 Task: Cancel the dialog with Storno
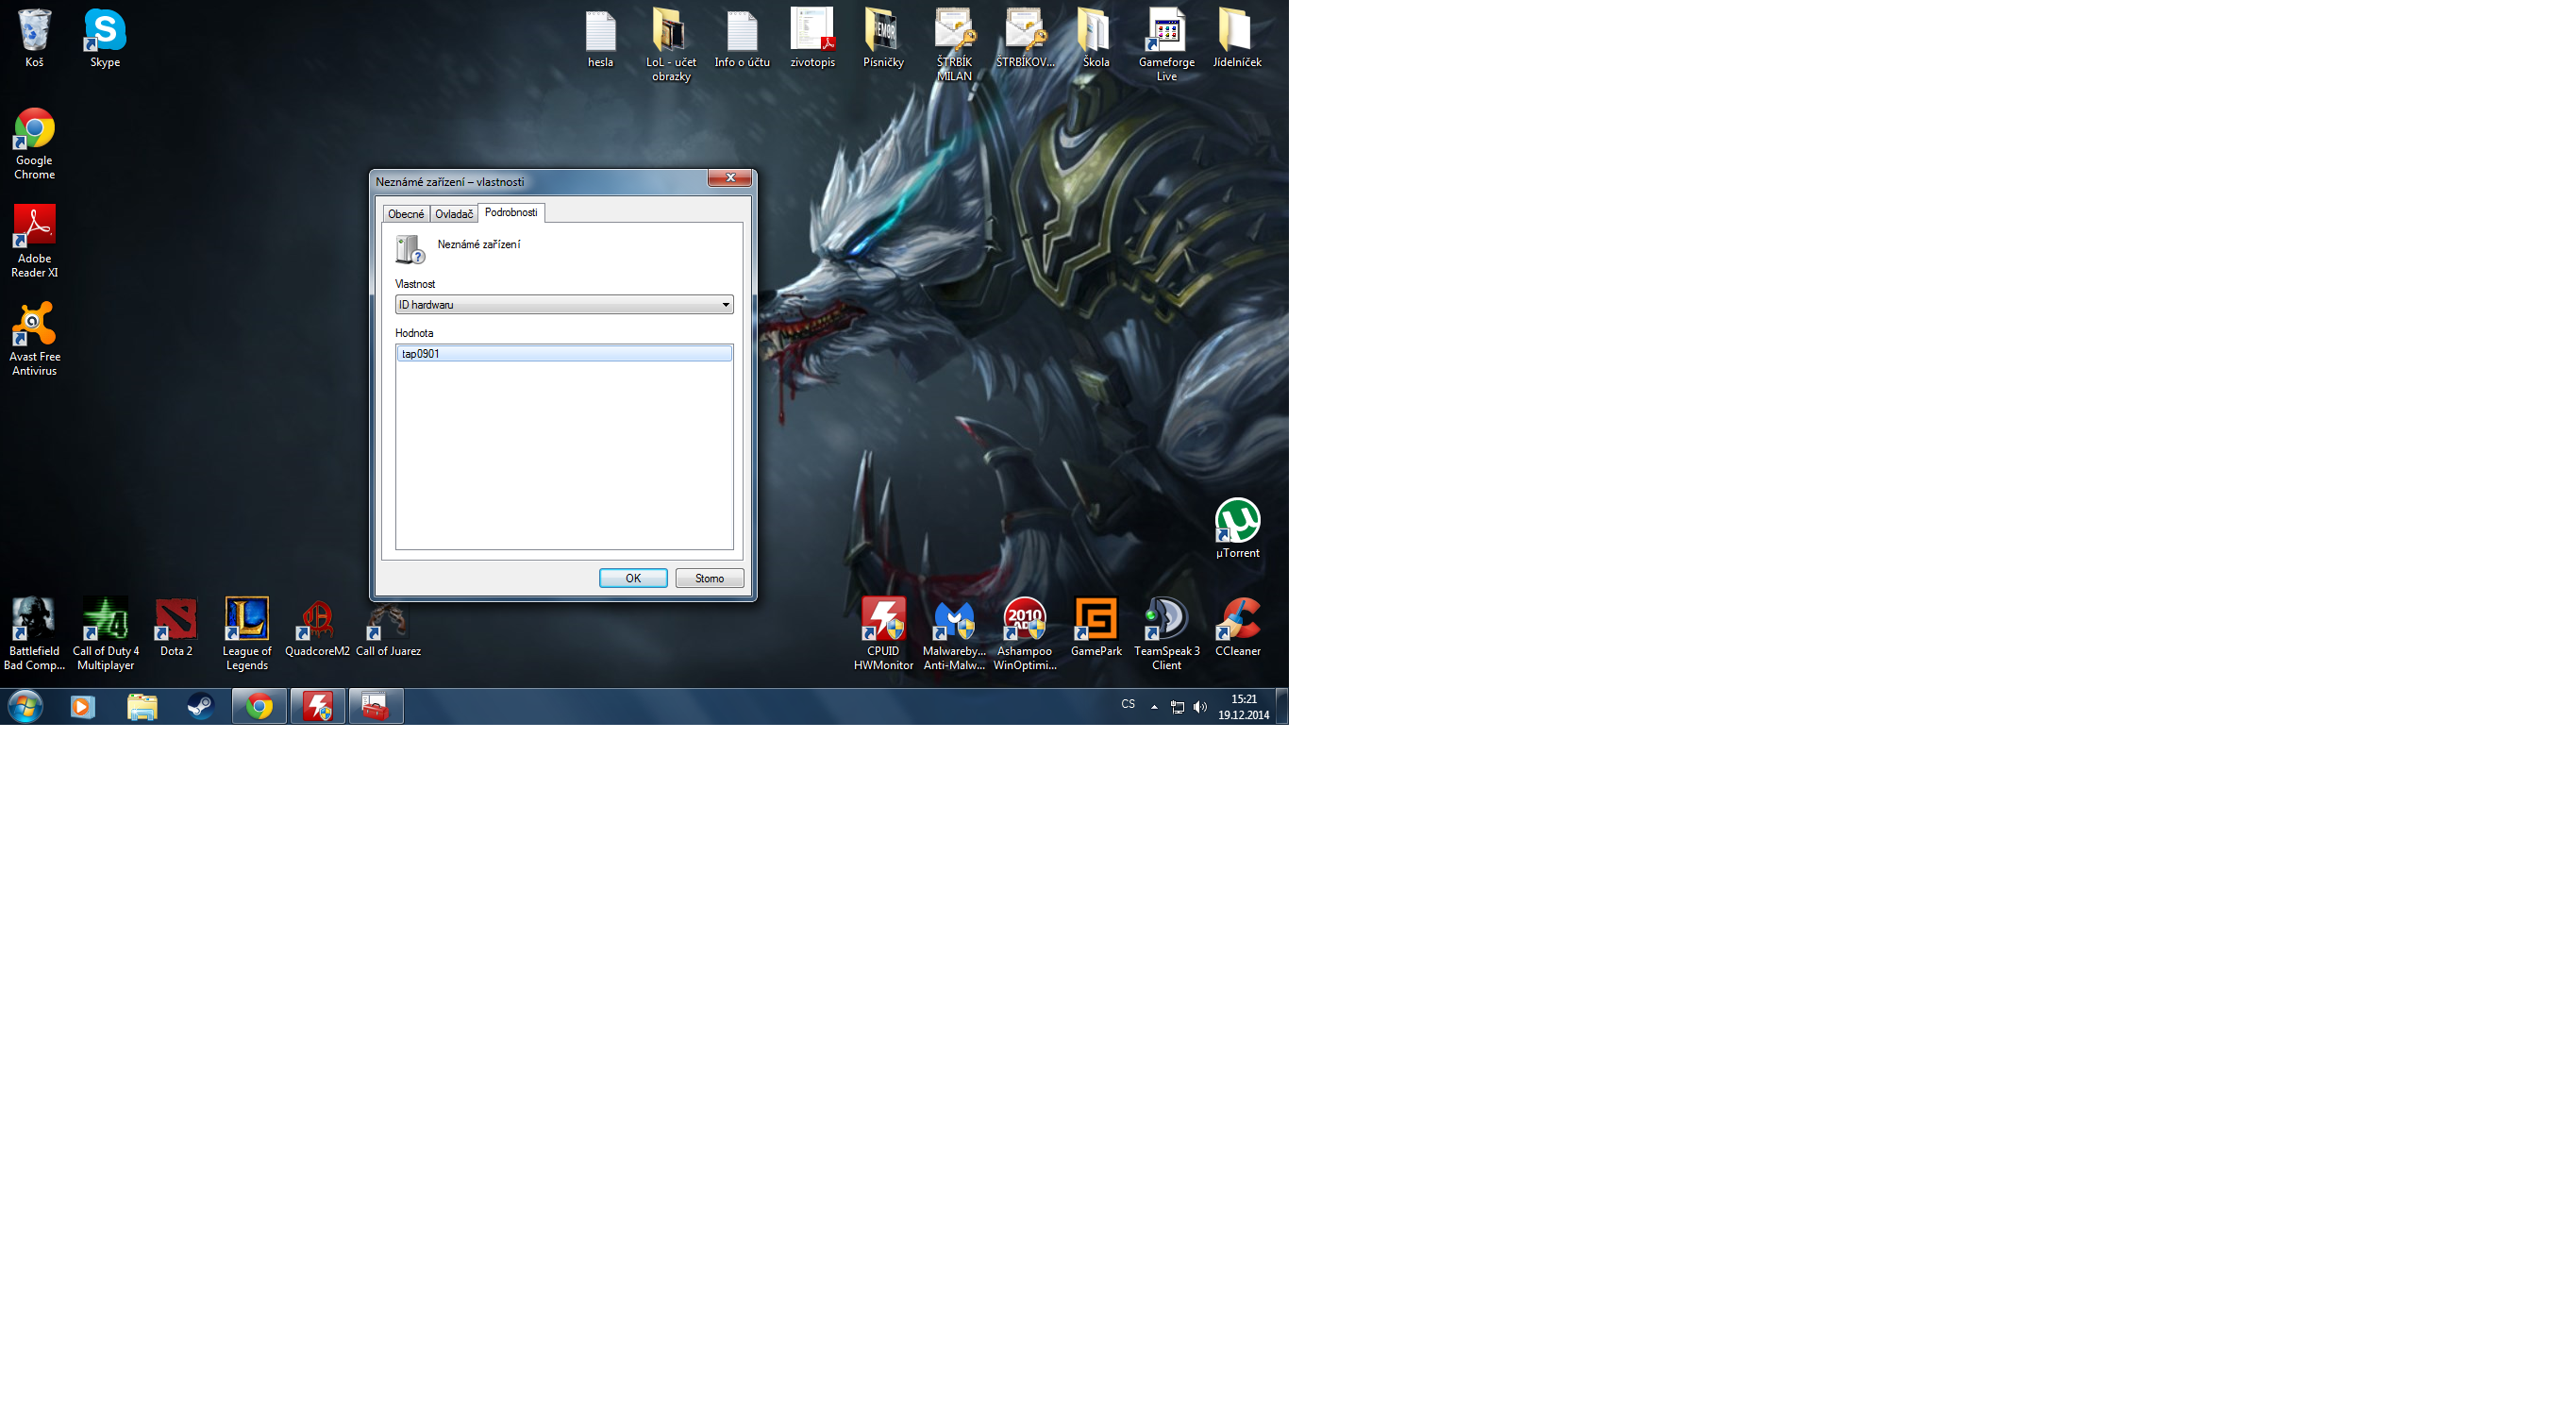click(x=709, y=578)
